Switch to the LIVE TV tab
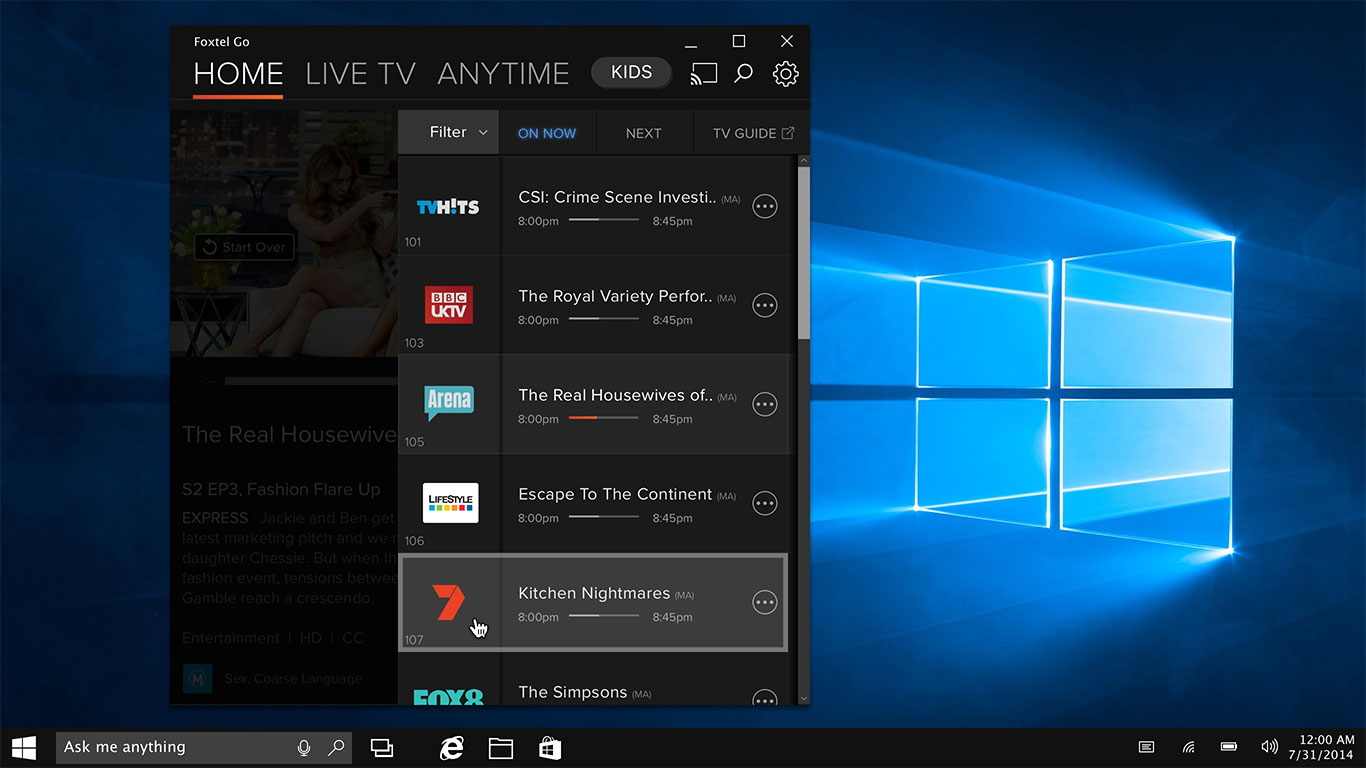The width and height of the screenshot is (1366, 768). coord(360,74)
